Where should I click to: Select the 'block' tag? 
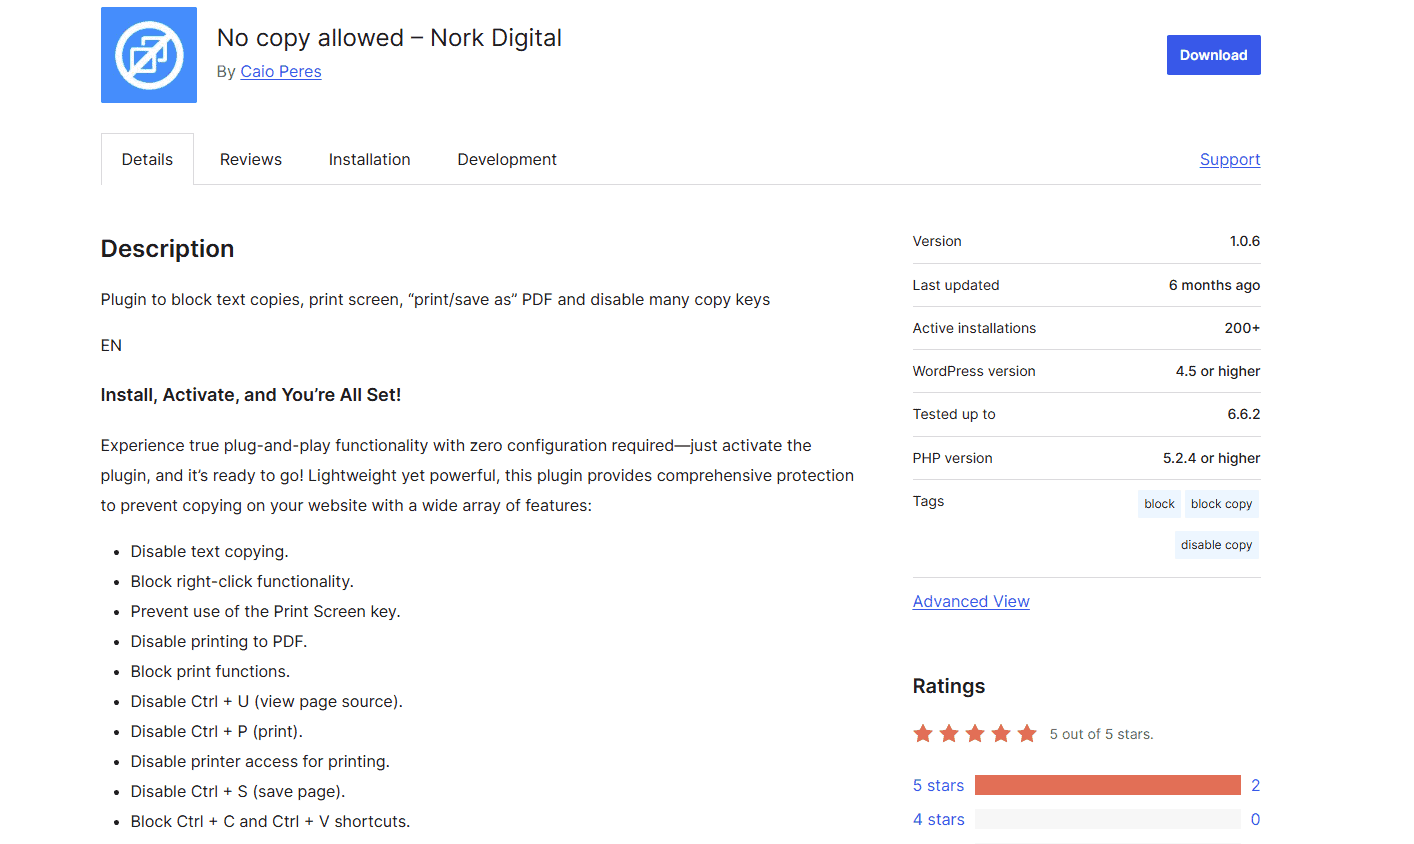1159,504
